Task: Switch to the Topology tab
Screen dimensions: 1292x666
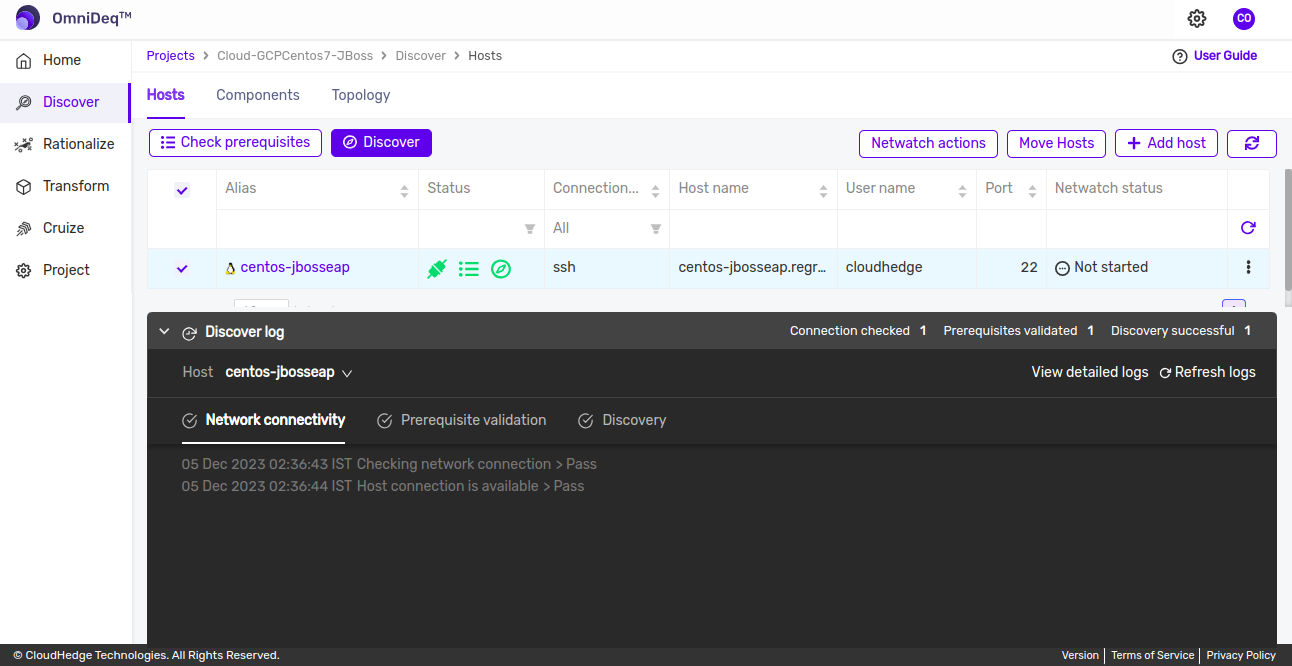Action: (x=361, y=95)
